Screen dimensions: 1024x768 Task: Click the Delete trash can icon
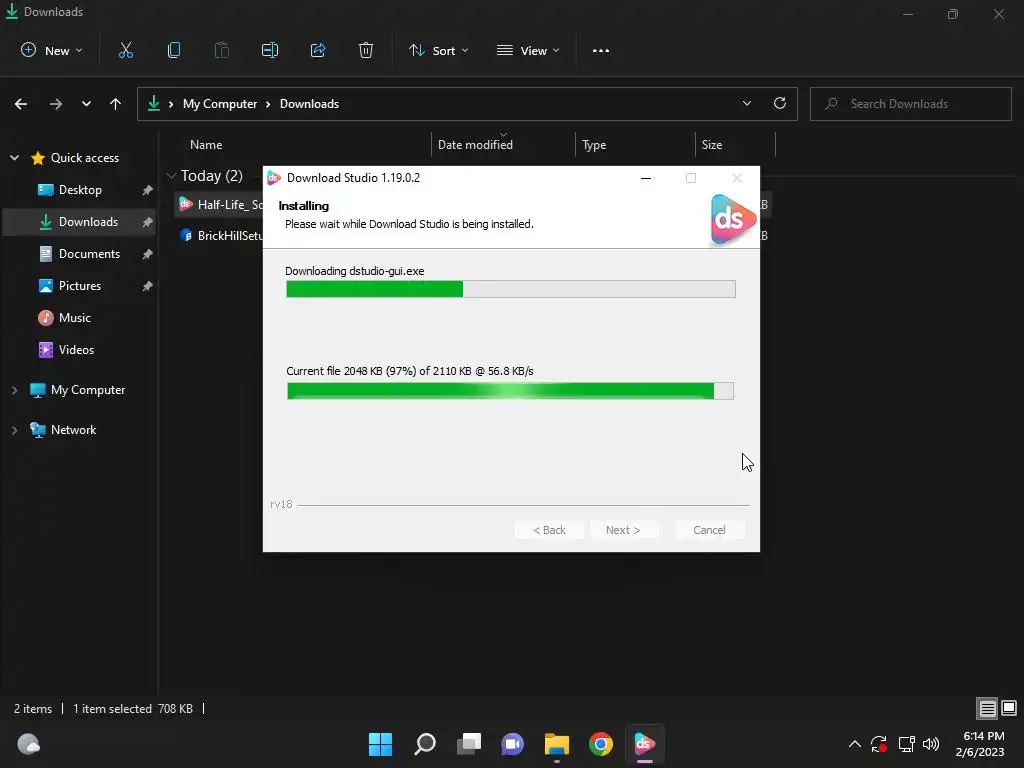point(366,50)
